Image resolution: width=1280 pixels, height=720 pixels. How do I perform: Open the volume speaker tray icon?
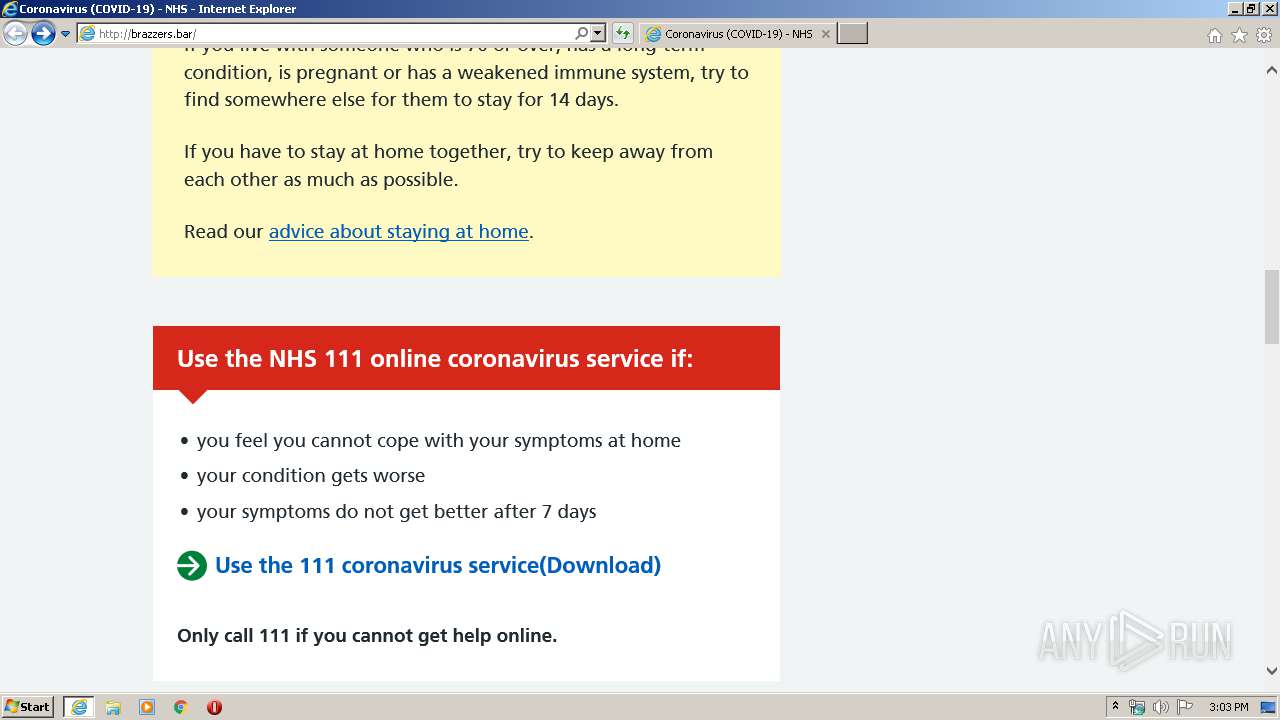1160,707
